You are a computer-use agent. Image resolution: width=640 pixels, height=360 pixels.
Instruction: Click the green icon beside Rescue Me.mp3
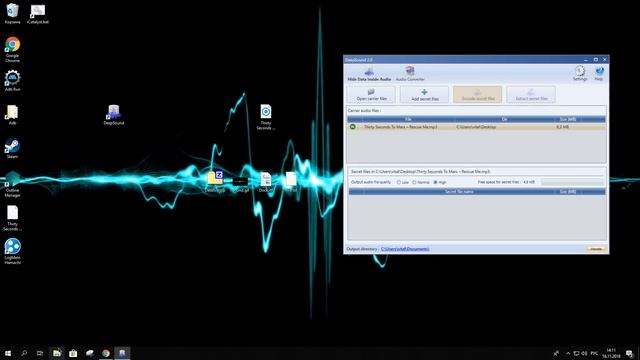[353, 127]
